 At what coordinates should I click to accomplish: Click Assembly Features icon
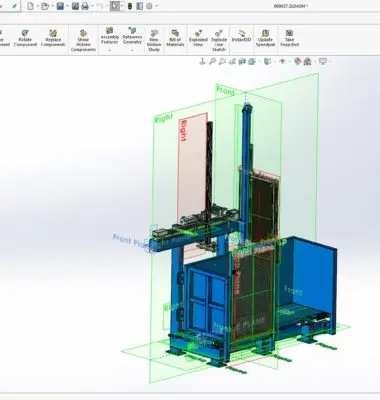tap(109, 36)
